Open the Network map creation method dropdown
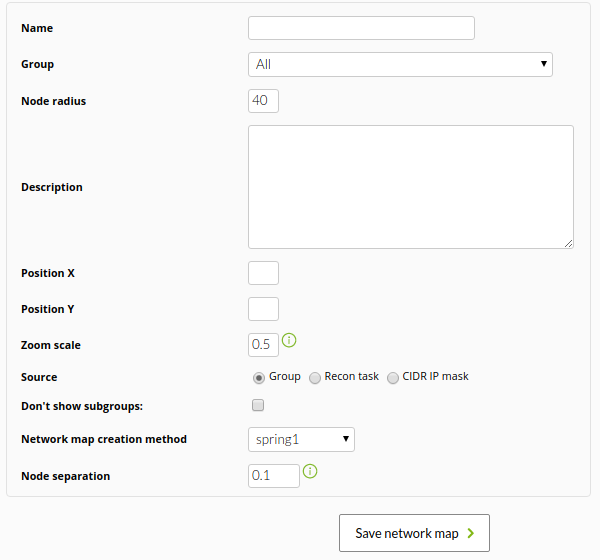600x560 pixels. tap(301, 439)
